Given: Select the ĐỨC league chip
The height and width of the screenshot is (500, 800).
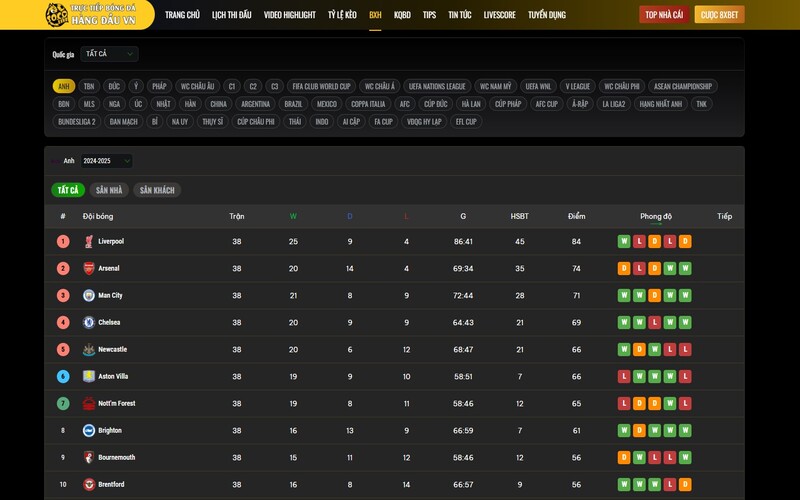Looking at the screenshot, I should [114, 86].
